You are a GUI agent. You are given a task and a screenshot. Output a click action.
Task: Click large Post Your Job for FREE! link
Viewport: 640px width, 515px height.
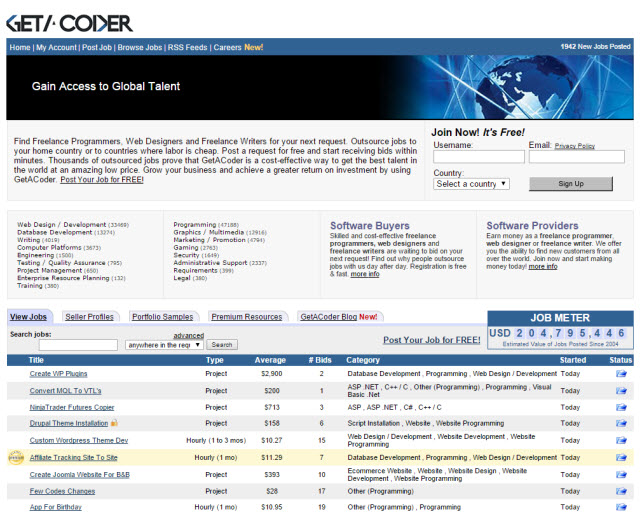click(431, 340)
